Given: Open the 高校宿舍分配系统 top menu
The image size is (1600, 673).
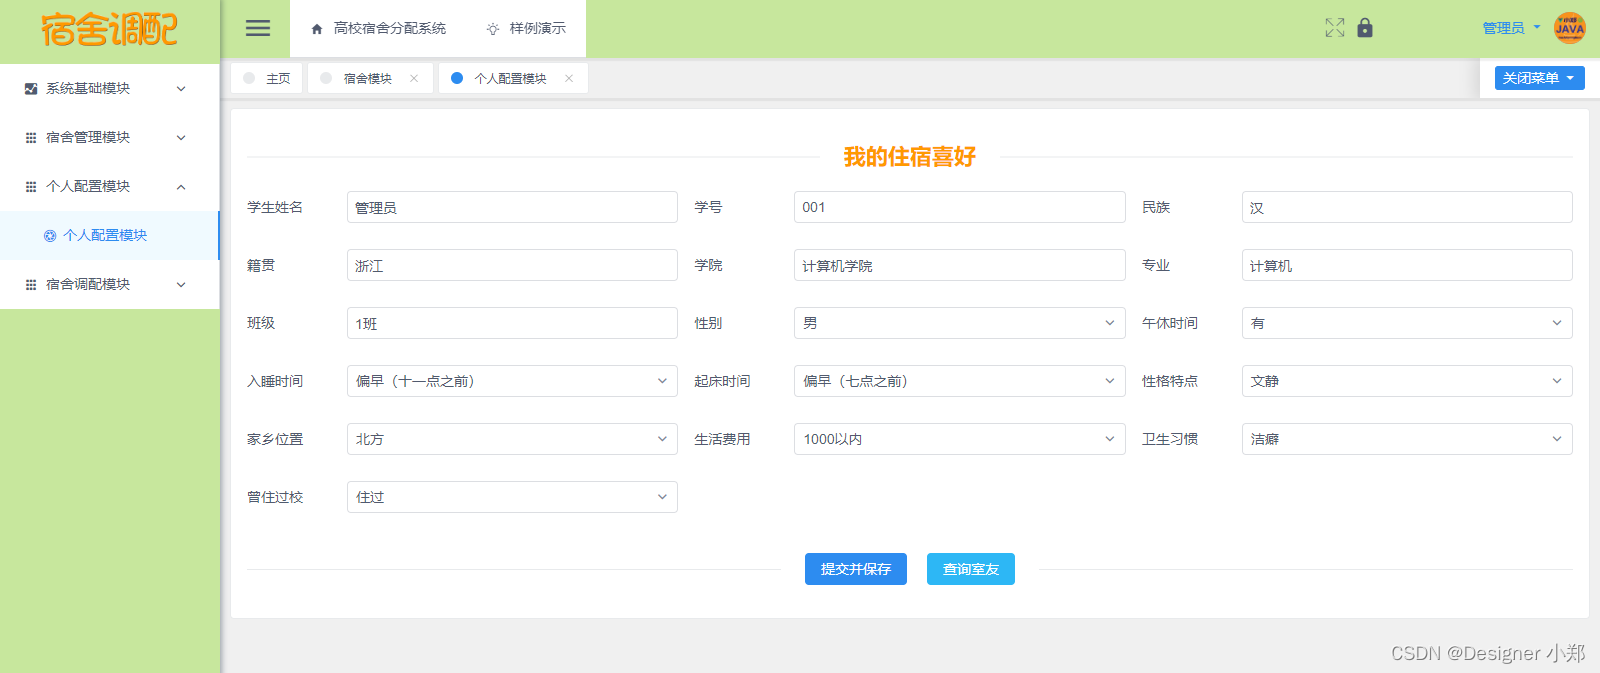Looking at the screenshot, I should 379,29.
